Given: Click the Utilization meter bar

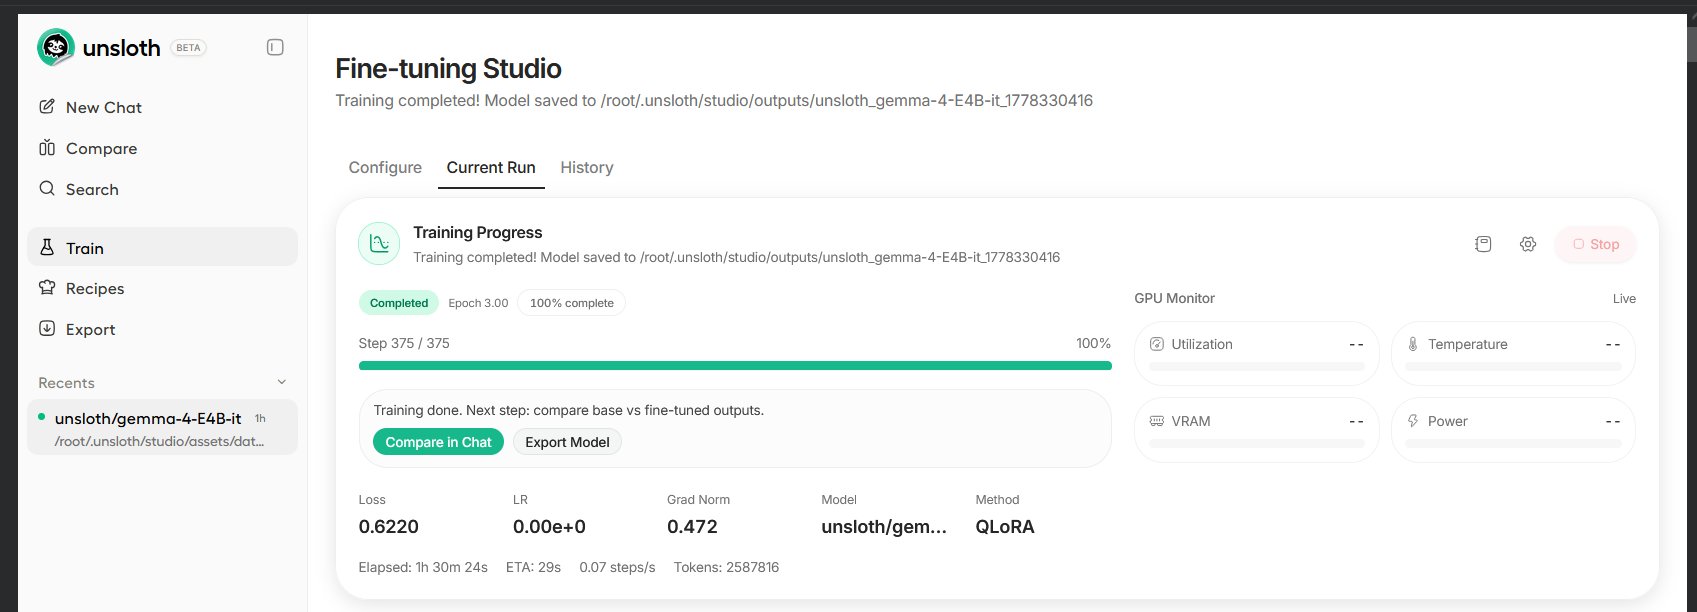Looking at the screenshot, I should 1257,367.
